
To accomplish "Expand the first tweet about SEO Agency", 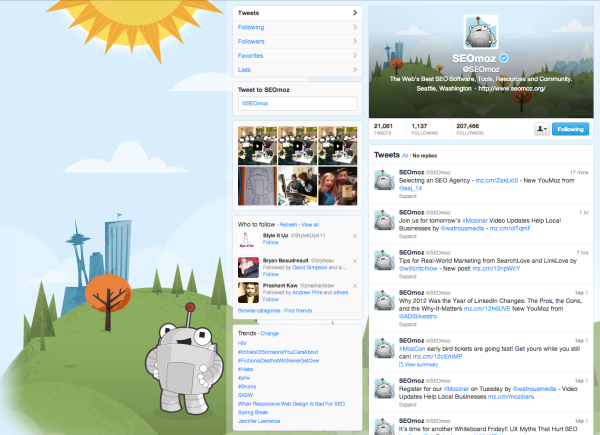I will click(x=408, y=197).
